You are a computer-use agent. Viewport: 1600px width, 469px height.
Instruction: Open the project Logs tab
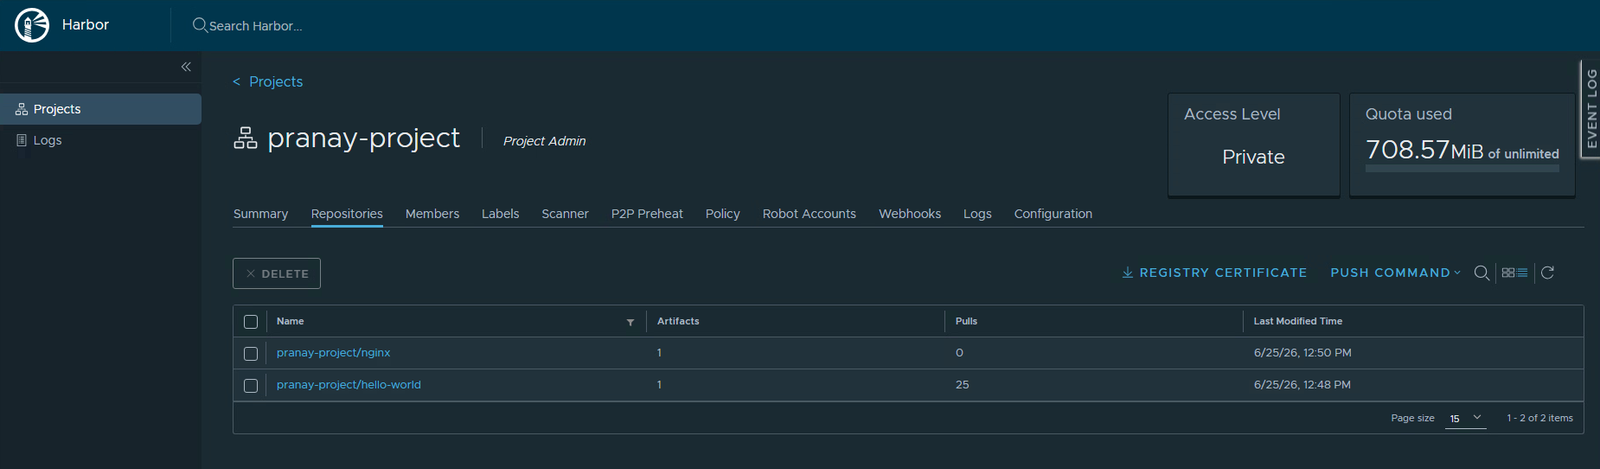point(977,214)
